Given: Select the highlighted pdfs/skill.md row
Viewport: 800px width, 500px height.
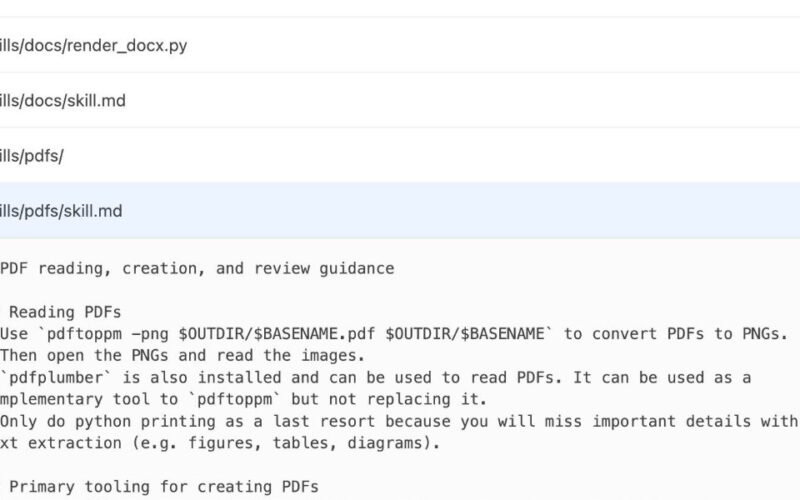Looking at the screenshot, I should (x=62, y=211).
